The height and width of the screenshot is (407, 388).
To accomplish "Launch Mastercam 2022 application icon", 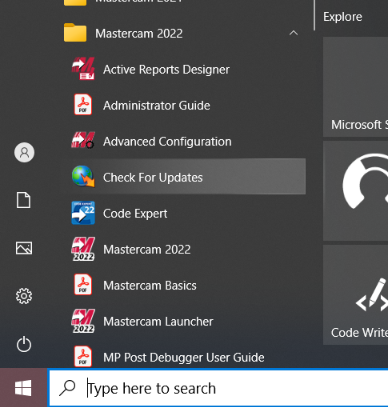I will pos(83,249).
